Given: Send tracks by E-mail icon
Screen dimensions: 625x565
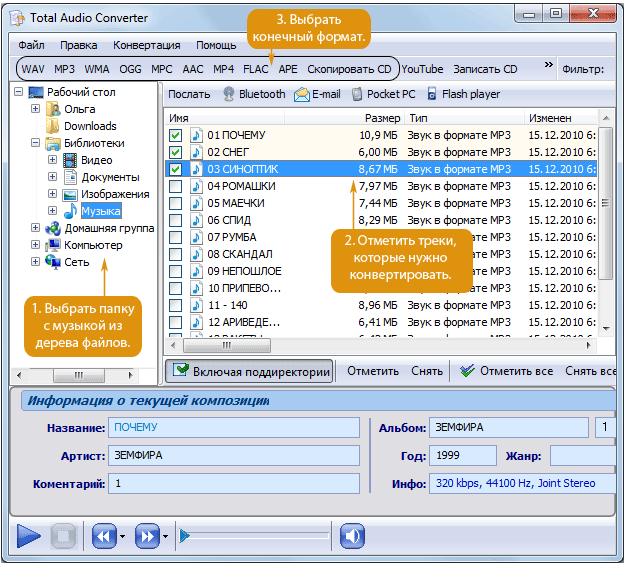Looking at the screenshot, I should 302,94.
